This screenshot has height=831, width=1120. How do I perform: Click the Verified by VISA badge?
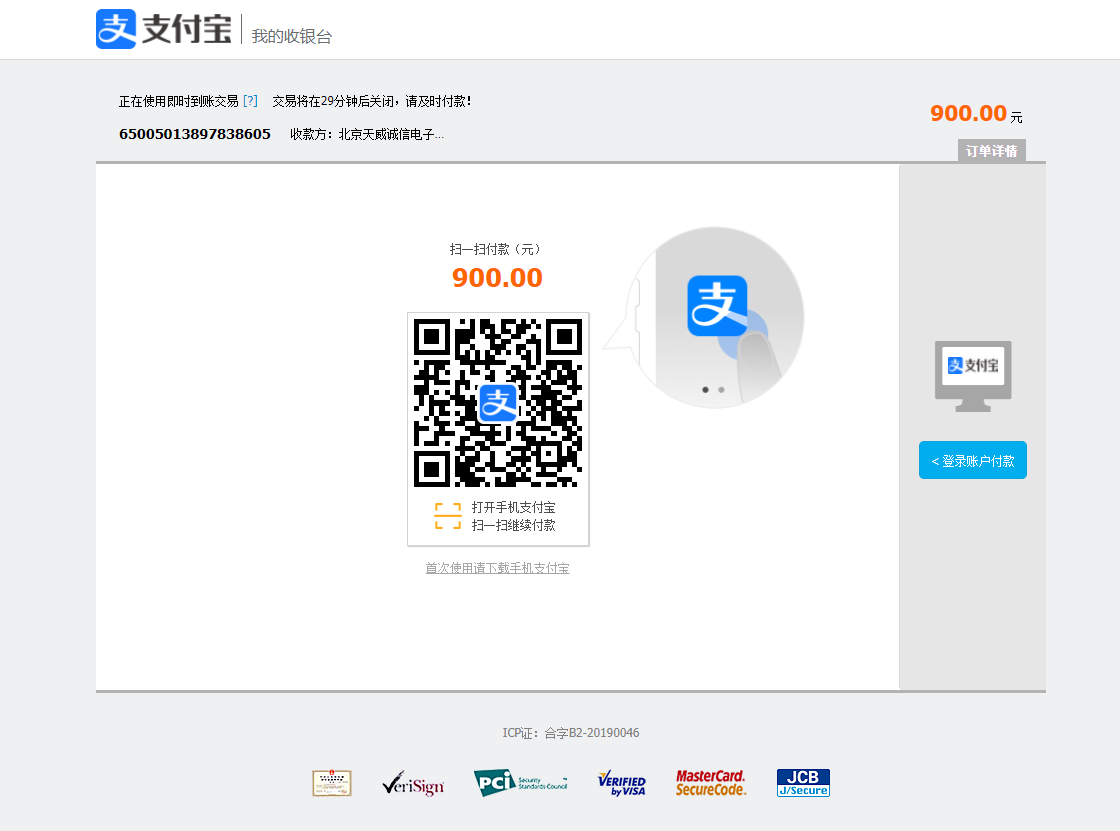(621, 783)
